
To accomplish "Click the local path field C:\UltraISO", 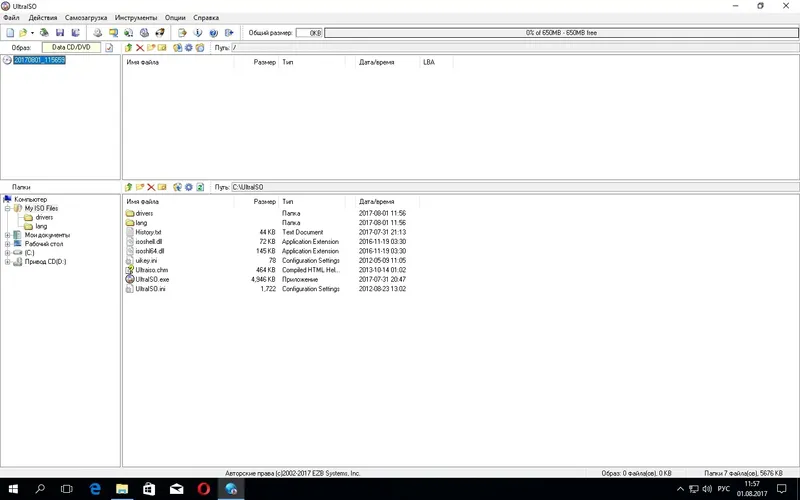I will (515, 187).
